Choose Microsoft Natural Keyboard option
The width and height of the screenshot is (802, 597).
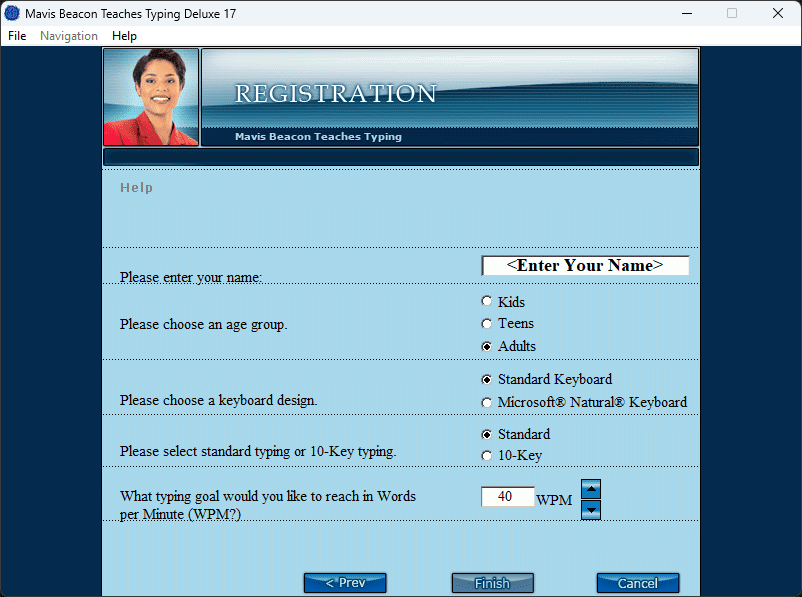pyautogui.click(x=487, y=402)
